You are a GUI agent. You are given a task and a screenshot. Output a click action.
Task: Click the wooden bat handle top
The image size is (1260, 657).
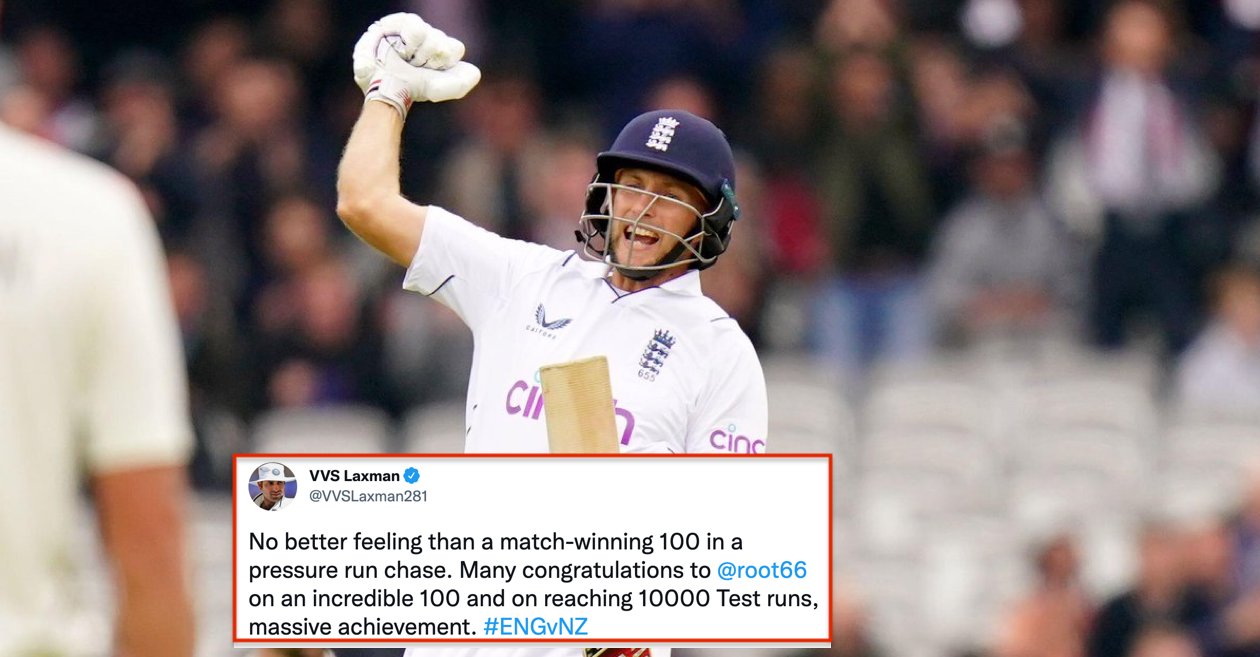[x=579, y=404]
